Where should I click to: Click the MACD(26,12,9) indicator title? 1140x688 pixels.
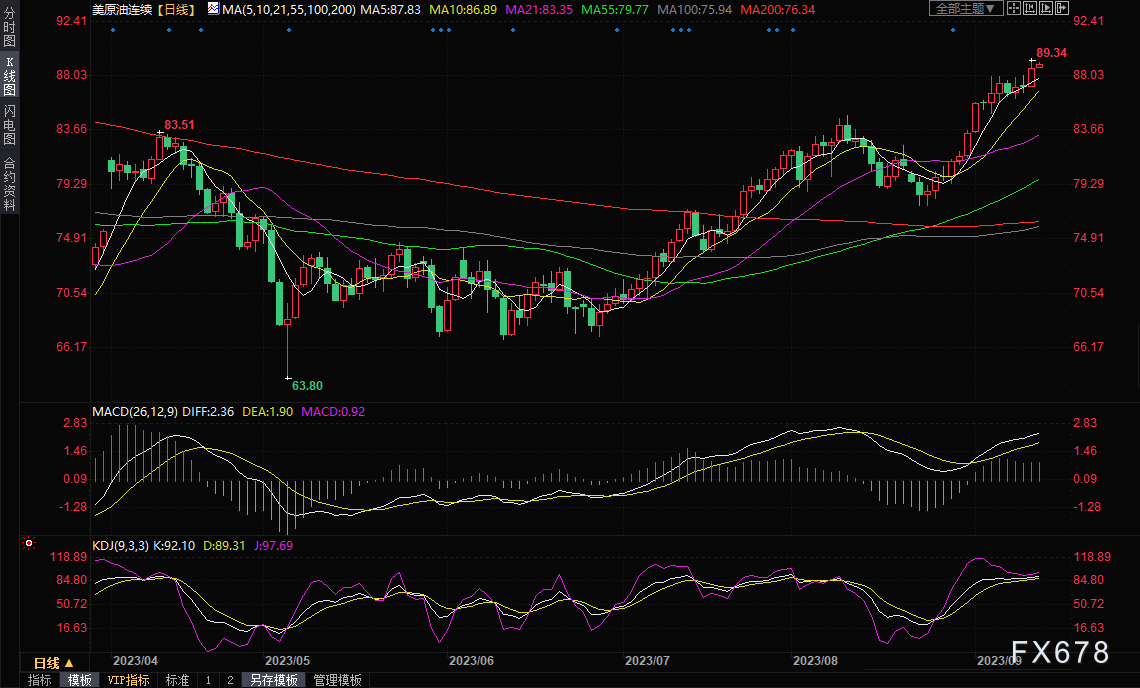point(135,412)
